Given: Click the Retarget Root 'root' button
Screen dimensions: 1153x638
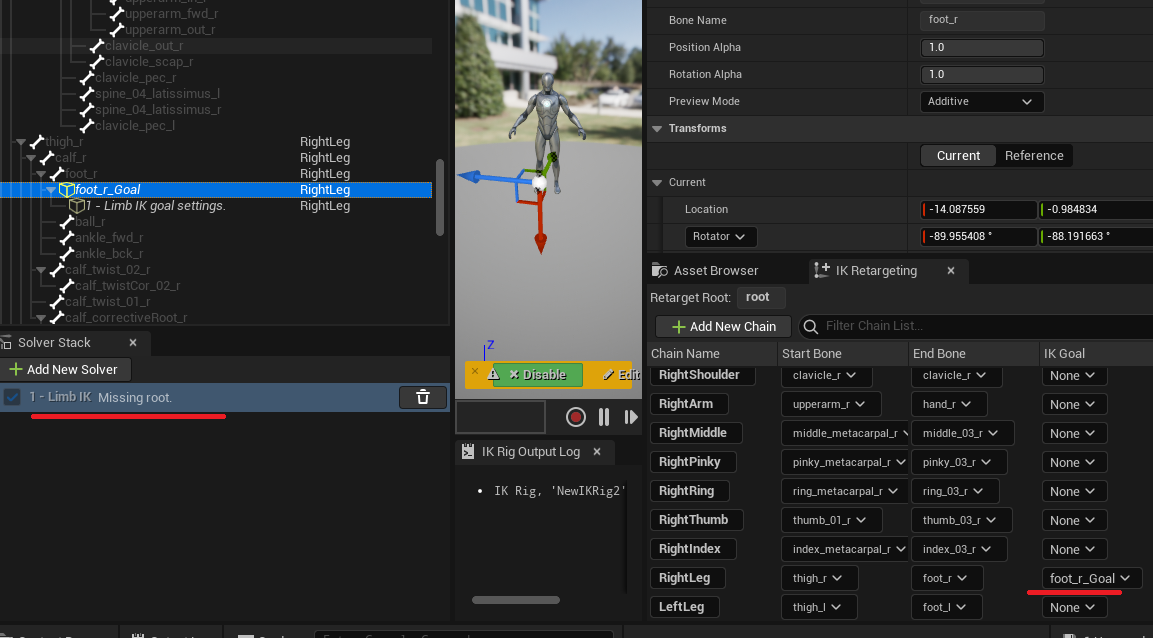Looking at the screenshot, I should [x=761, y=298].
